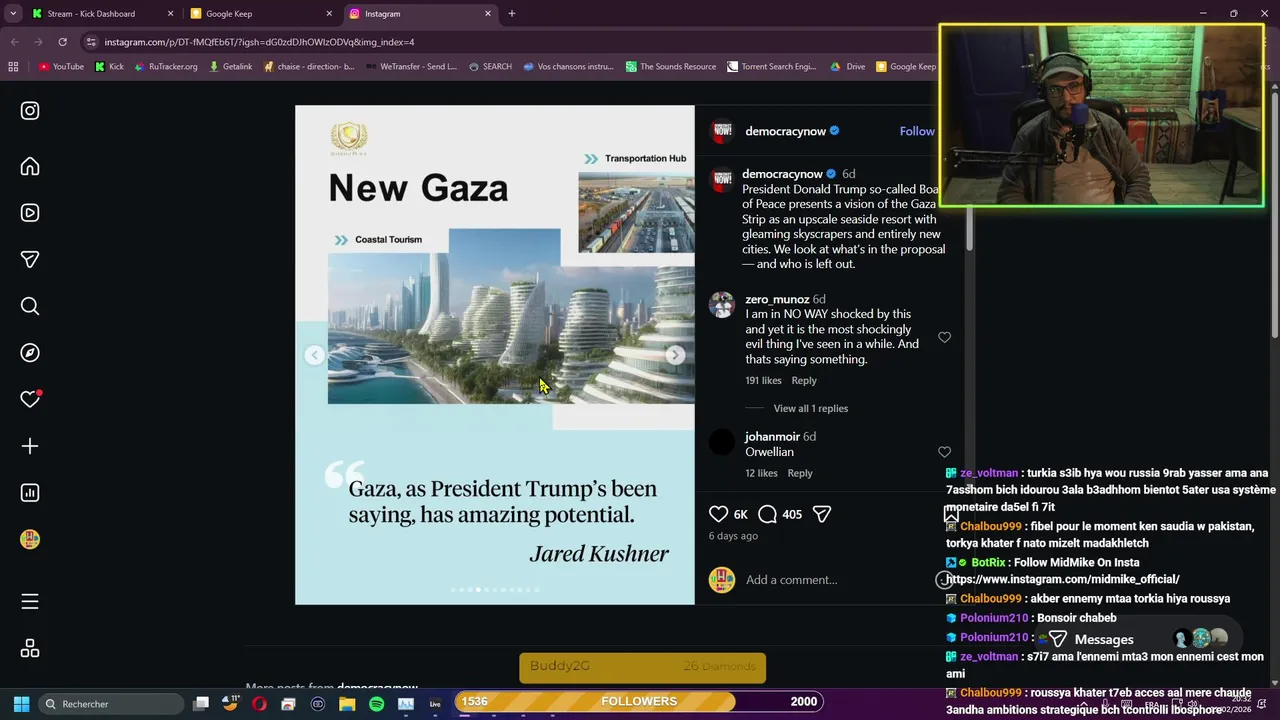Screen dimensions: 1280x720
Task: Show next carousel image
Action: 675,355
